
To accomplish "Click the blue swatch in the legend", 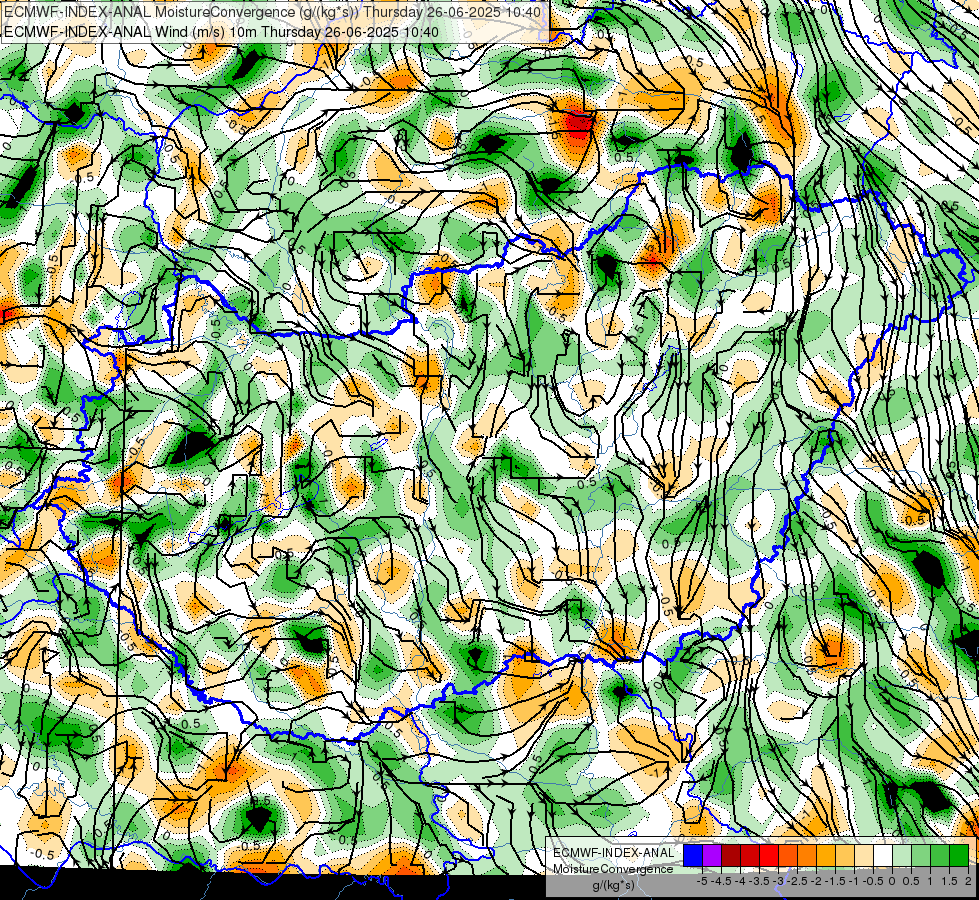I will tap(693, 855).
